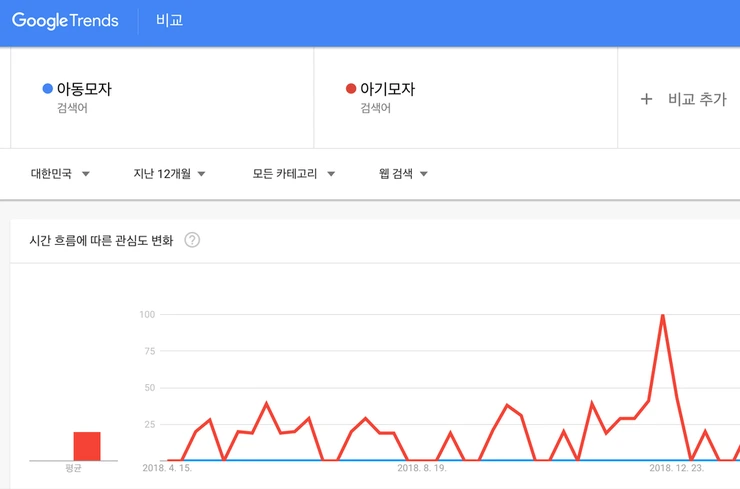This screenshot has width=740, height=489.
Task: Click the blue dot beside 아동모자
Action: 47,89
